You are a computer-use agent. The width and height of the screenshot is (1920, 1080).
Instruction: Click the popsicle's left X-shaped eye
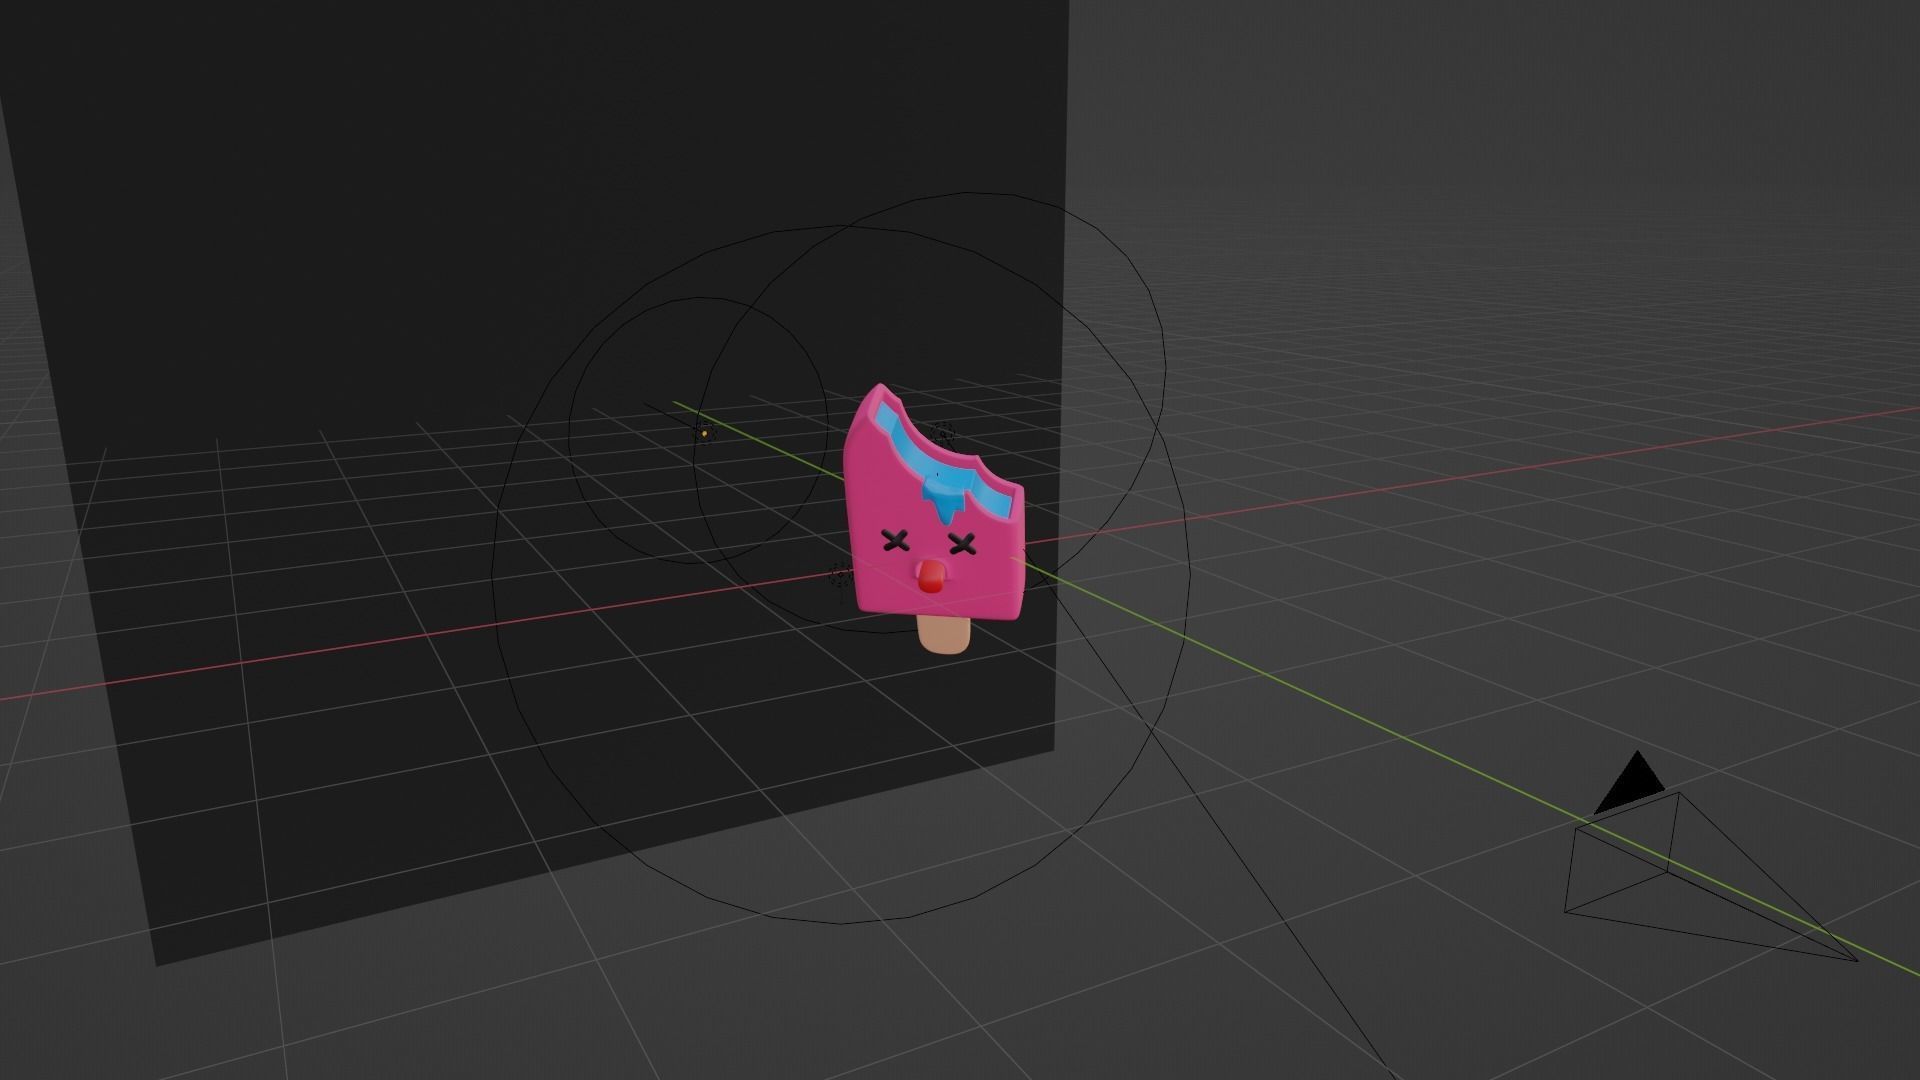pos(895,542)
